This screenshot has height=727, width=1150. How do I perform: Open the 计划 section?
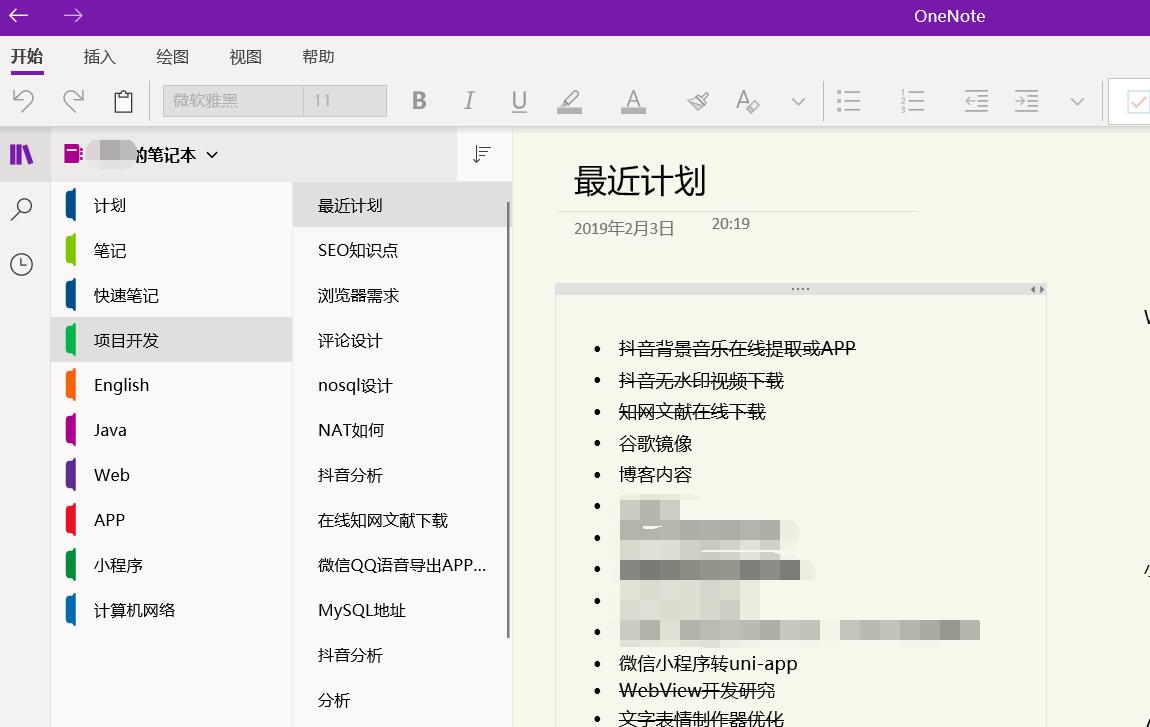pos(172,205)
